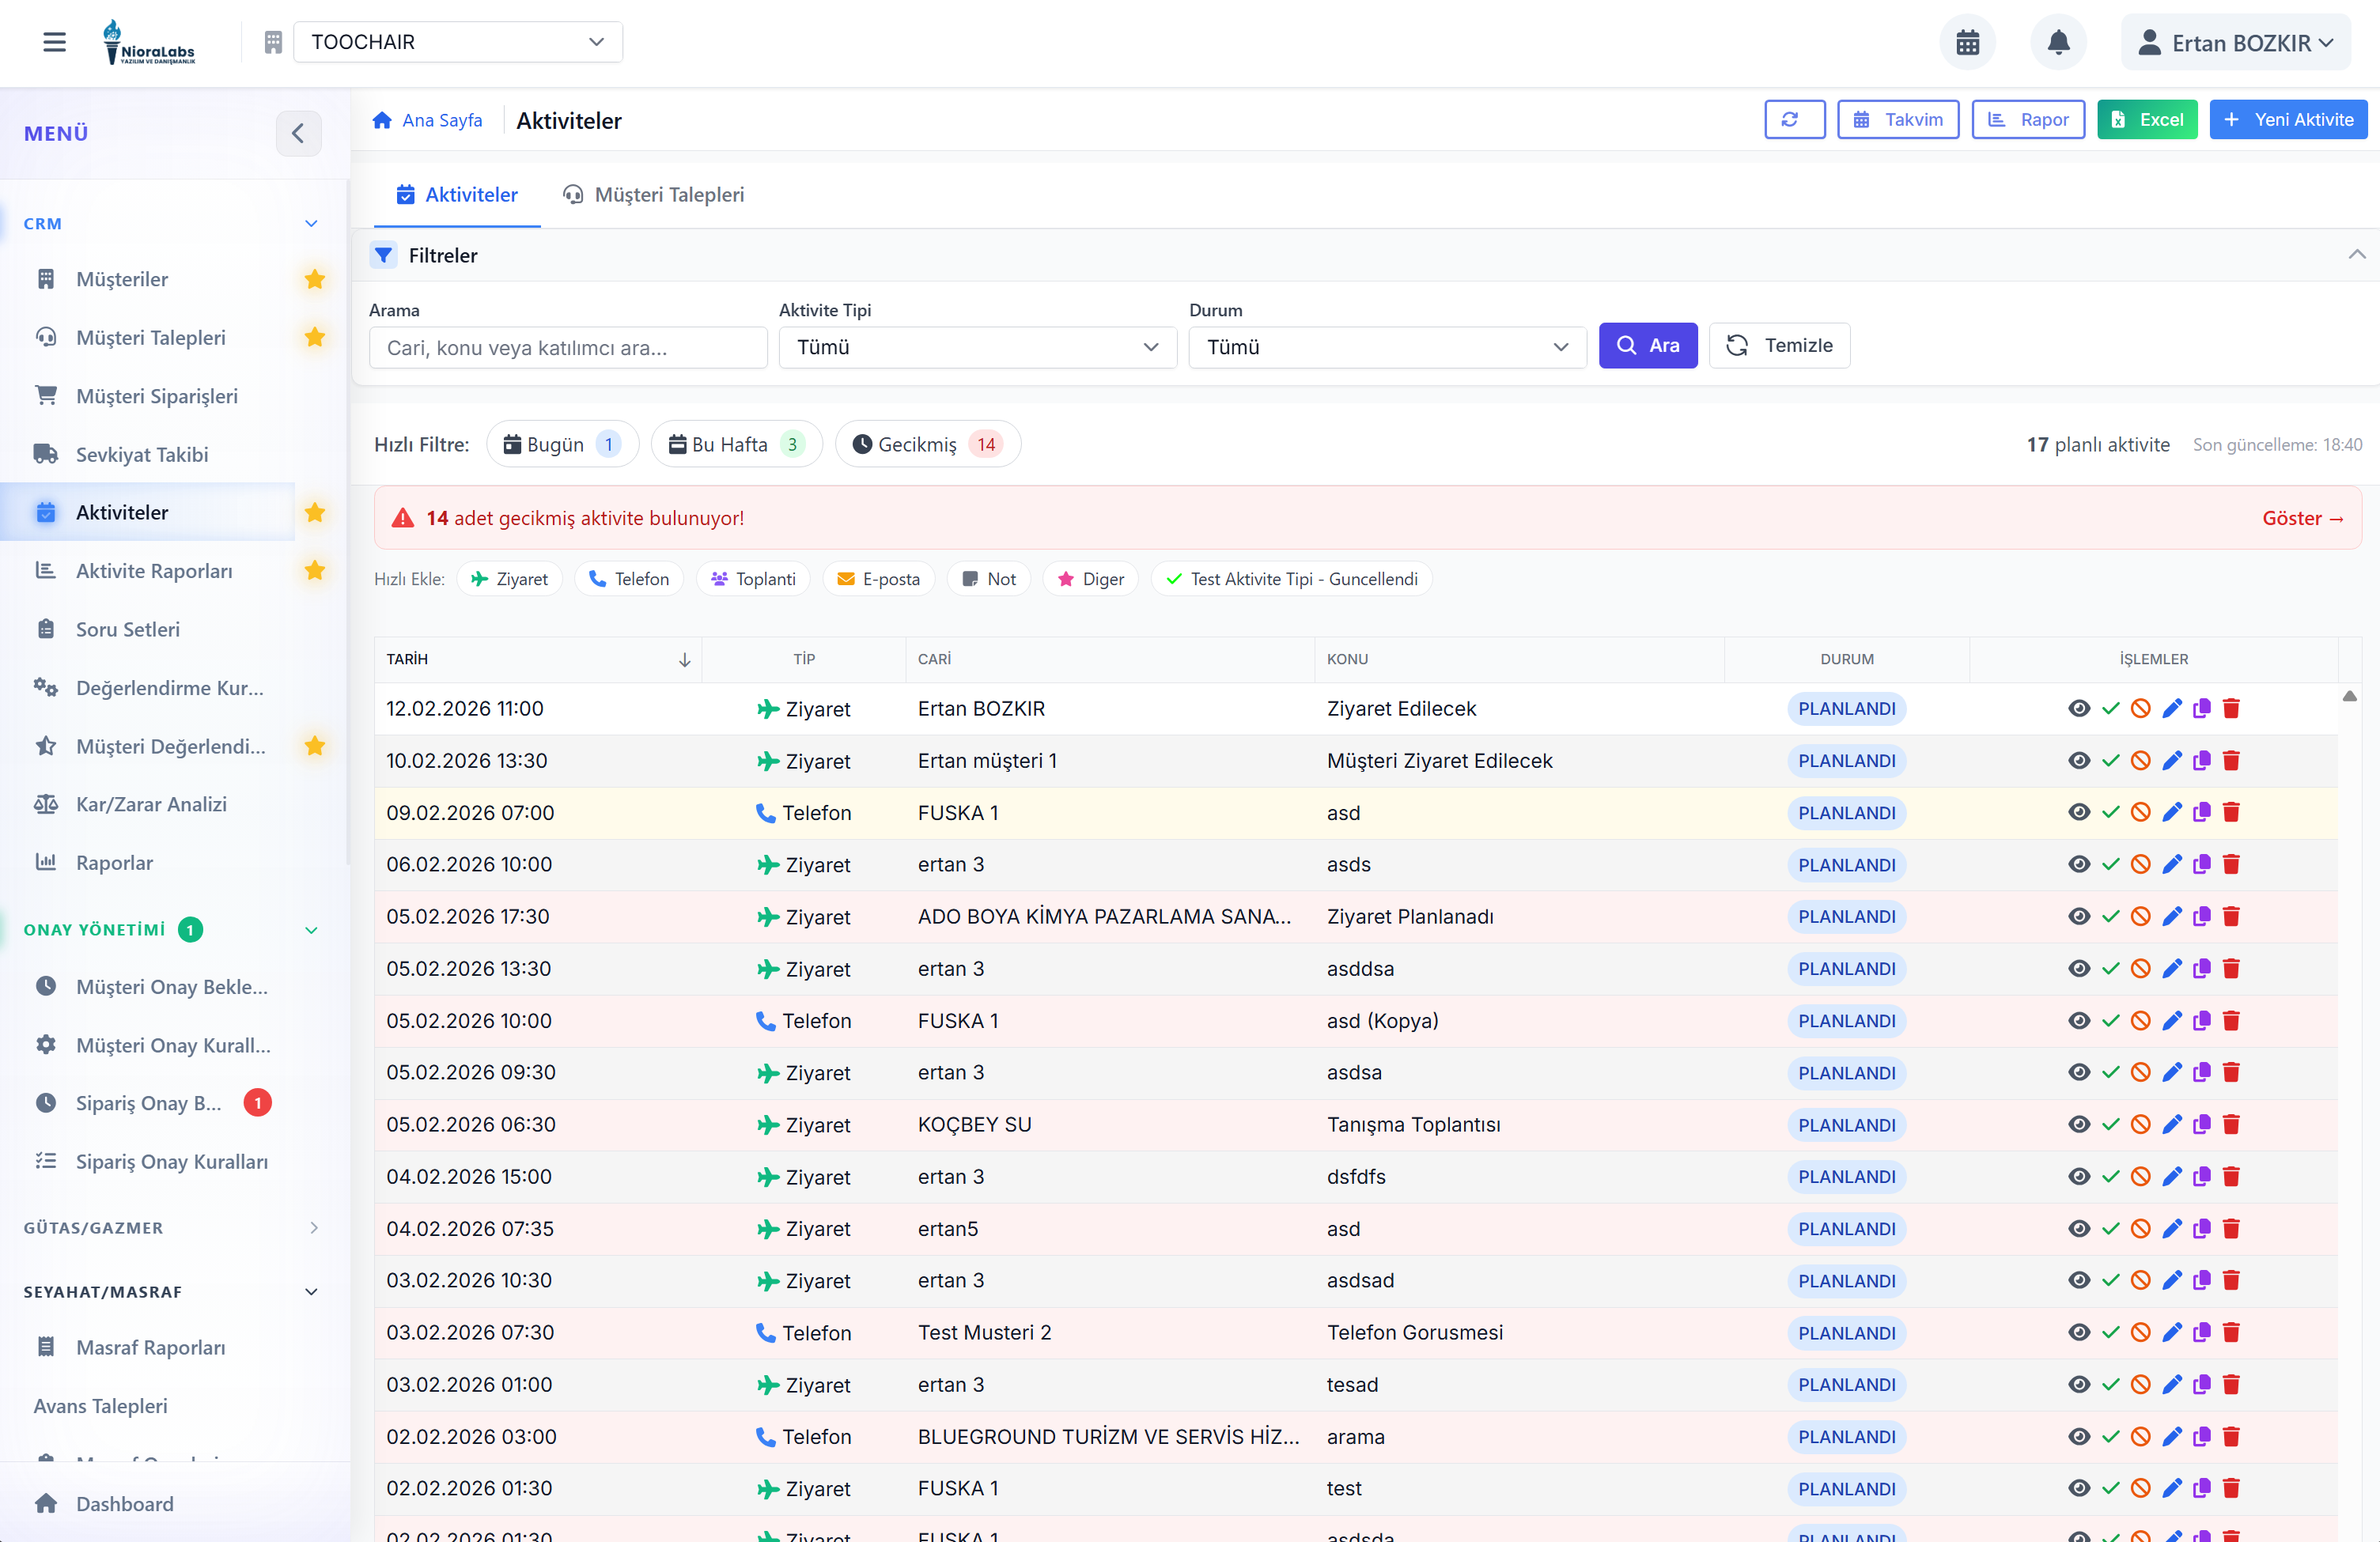Toggle favorite star for Aktivite Raporları

(315, 571)
